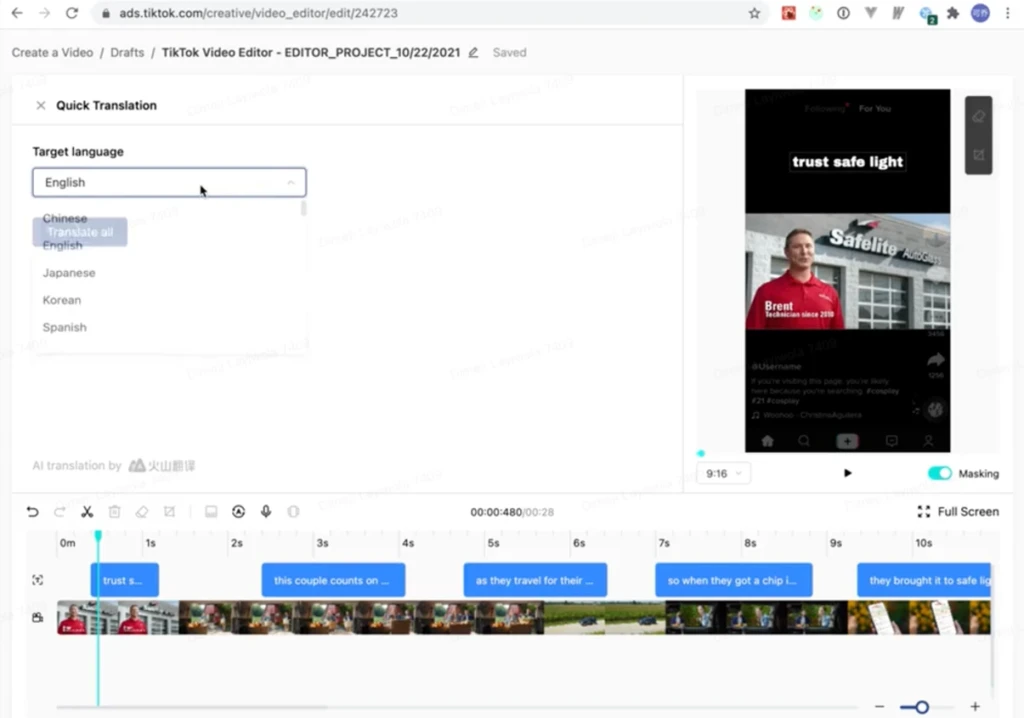
Task: Select Chinese from language list
Action: (65, 218)
